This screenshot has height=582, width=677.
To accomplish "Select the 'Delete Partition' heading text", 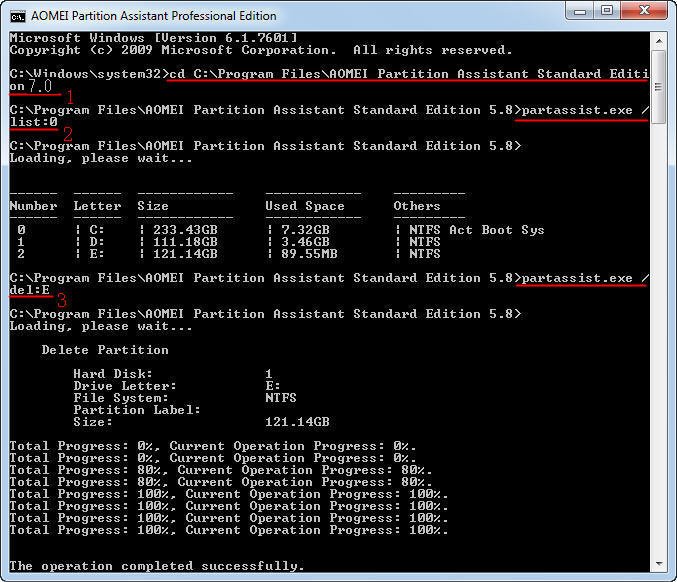I will 105,350.
